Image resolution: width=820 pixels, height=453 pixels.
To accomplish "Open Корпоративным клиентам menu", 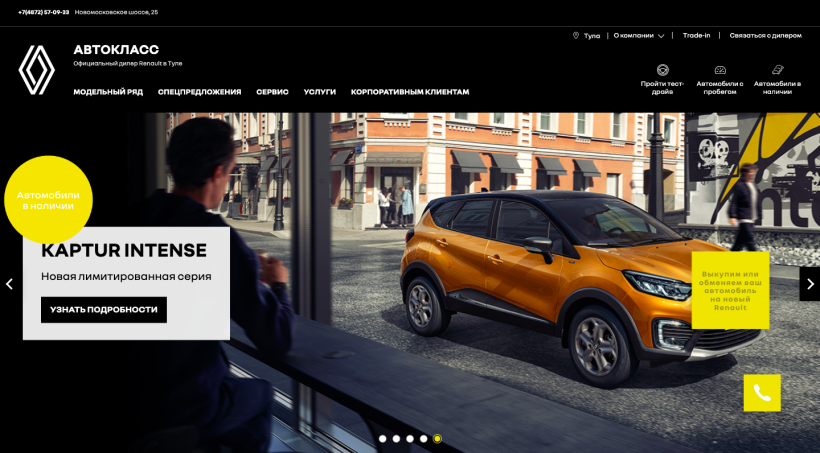I will [x=410, y=92].
